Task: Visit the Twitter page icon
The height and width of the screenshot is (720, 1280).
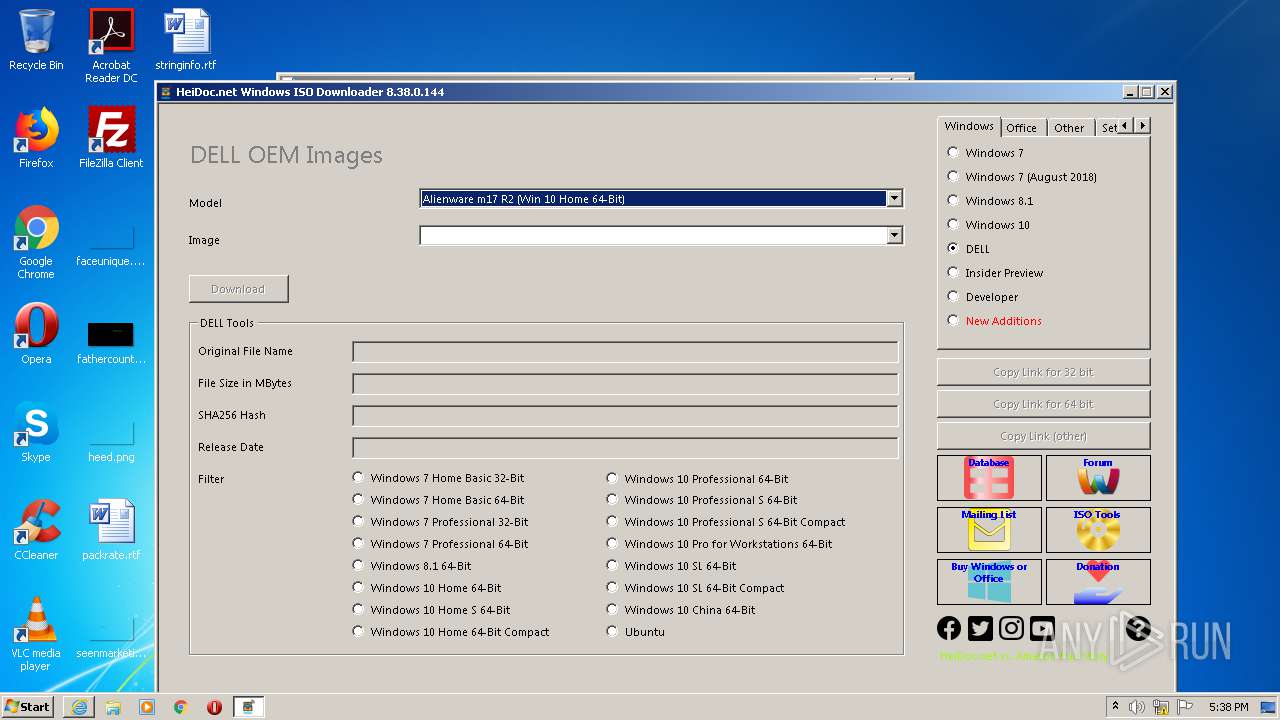Action: coord(980,628)
